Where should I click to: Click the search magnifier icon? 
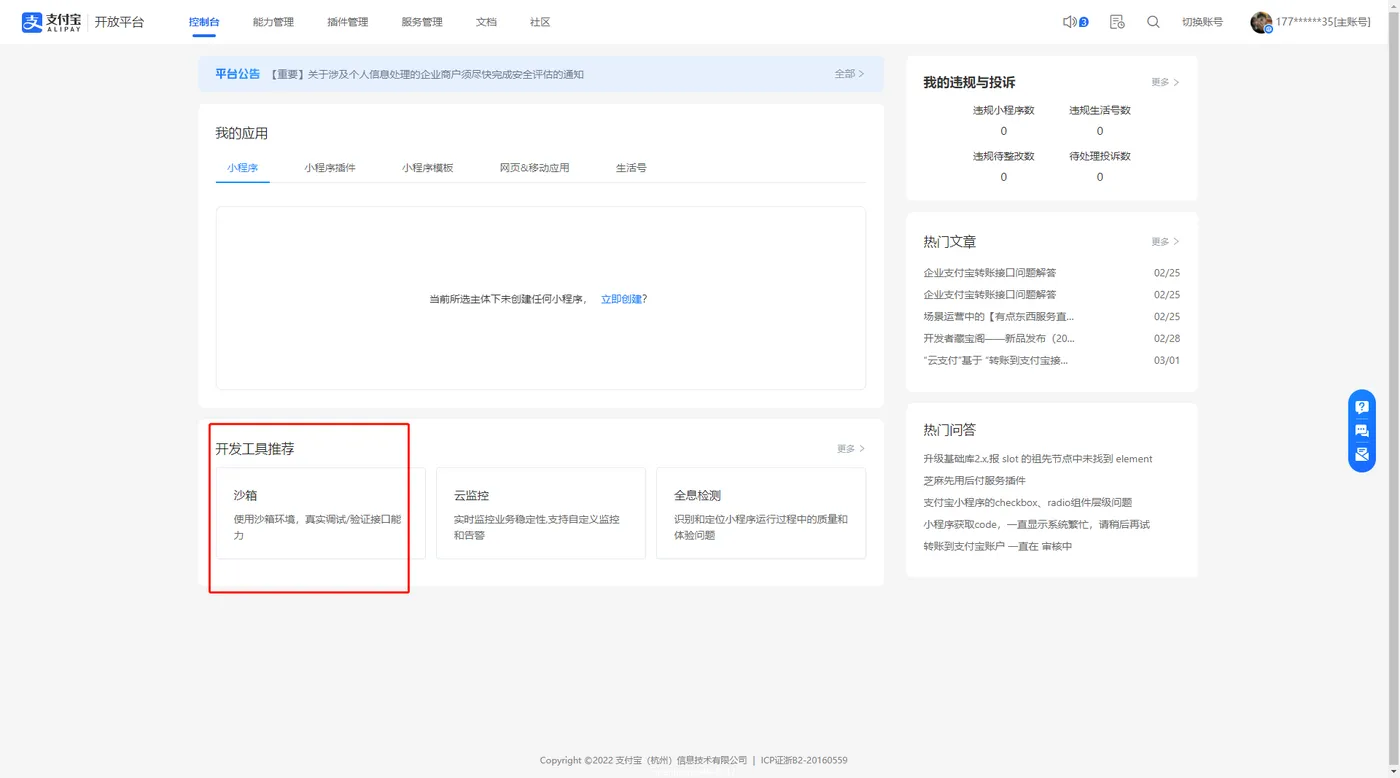click(1153, 22)
